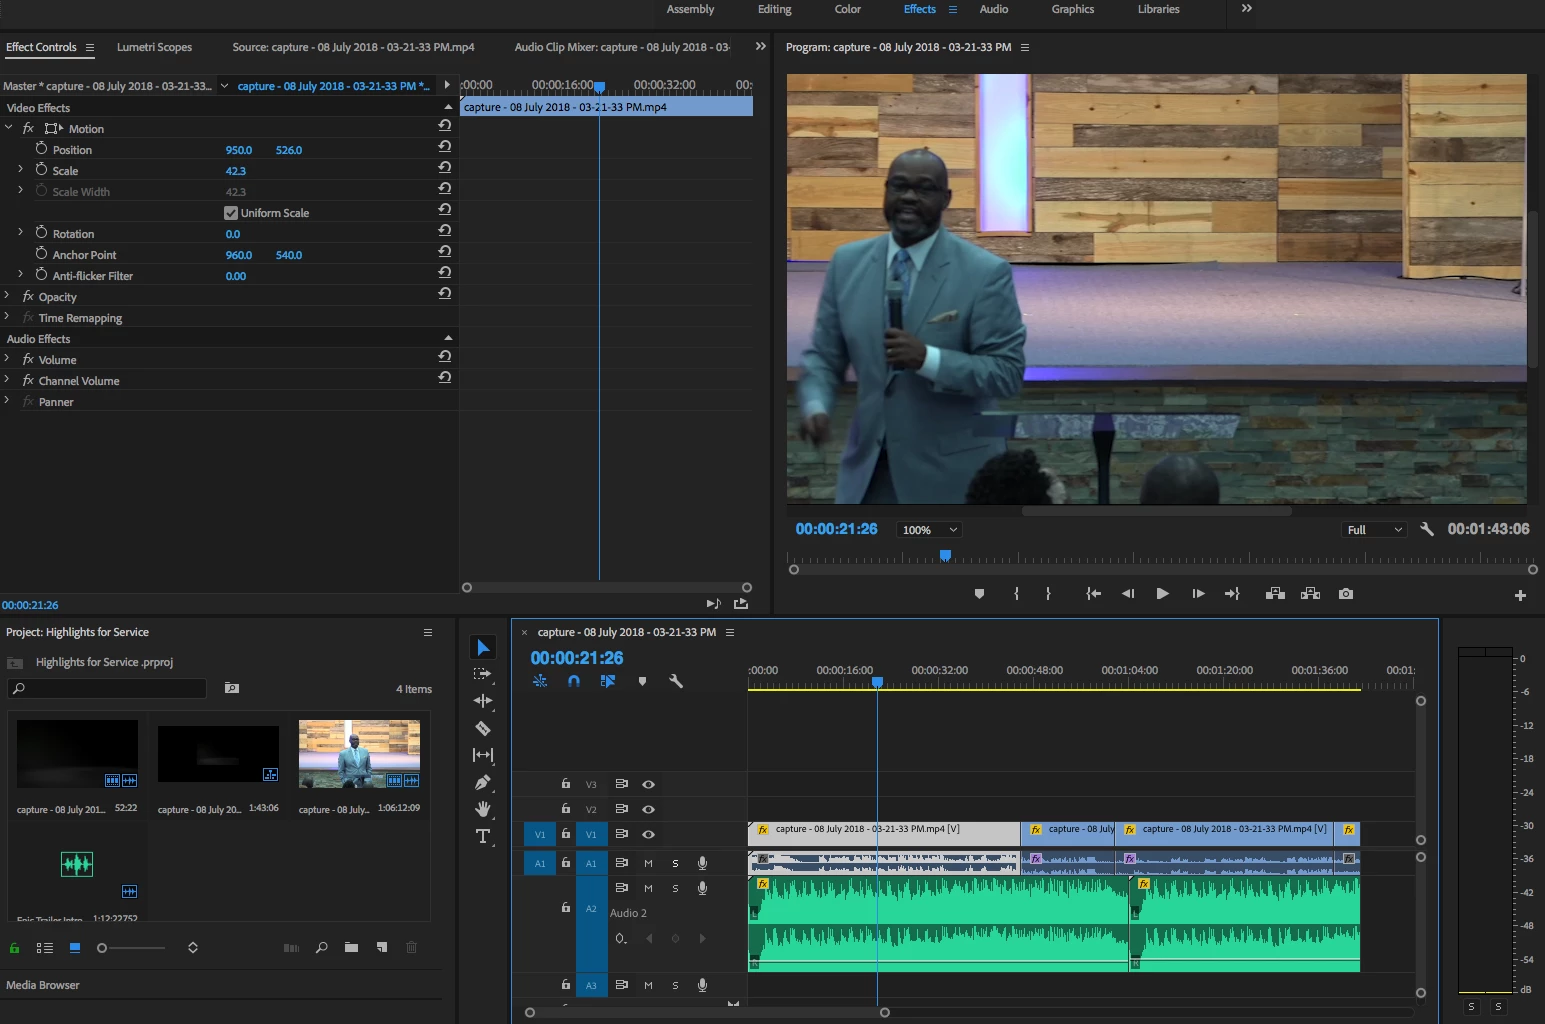Select the Pen tool

(x=483, y=782)
